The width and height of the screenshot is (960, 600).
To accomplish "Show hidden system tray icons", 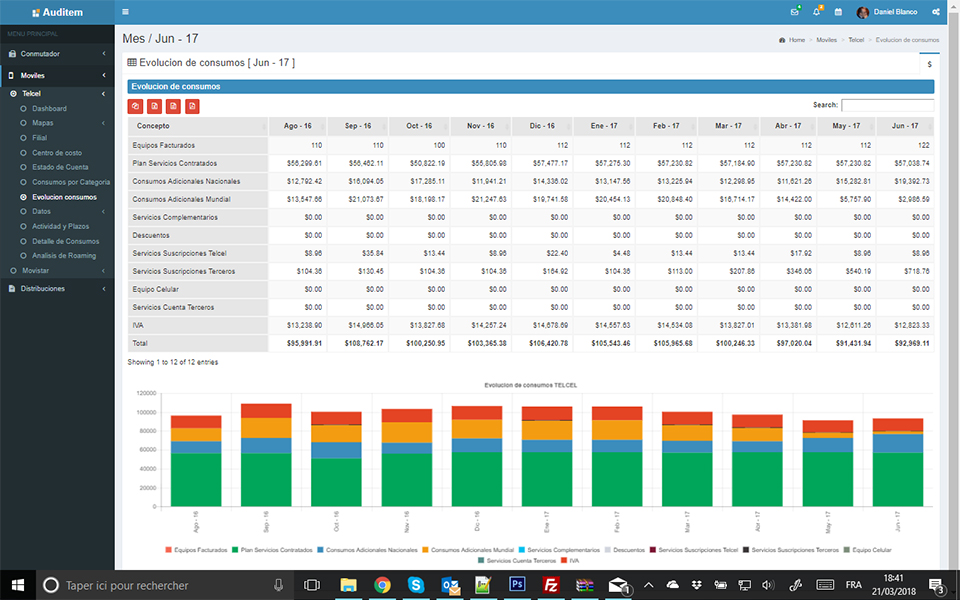I will coord(649,585).
